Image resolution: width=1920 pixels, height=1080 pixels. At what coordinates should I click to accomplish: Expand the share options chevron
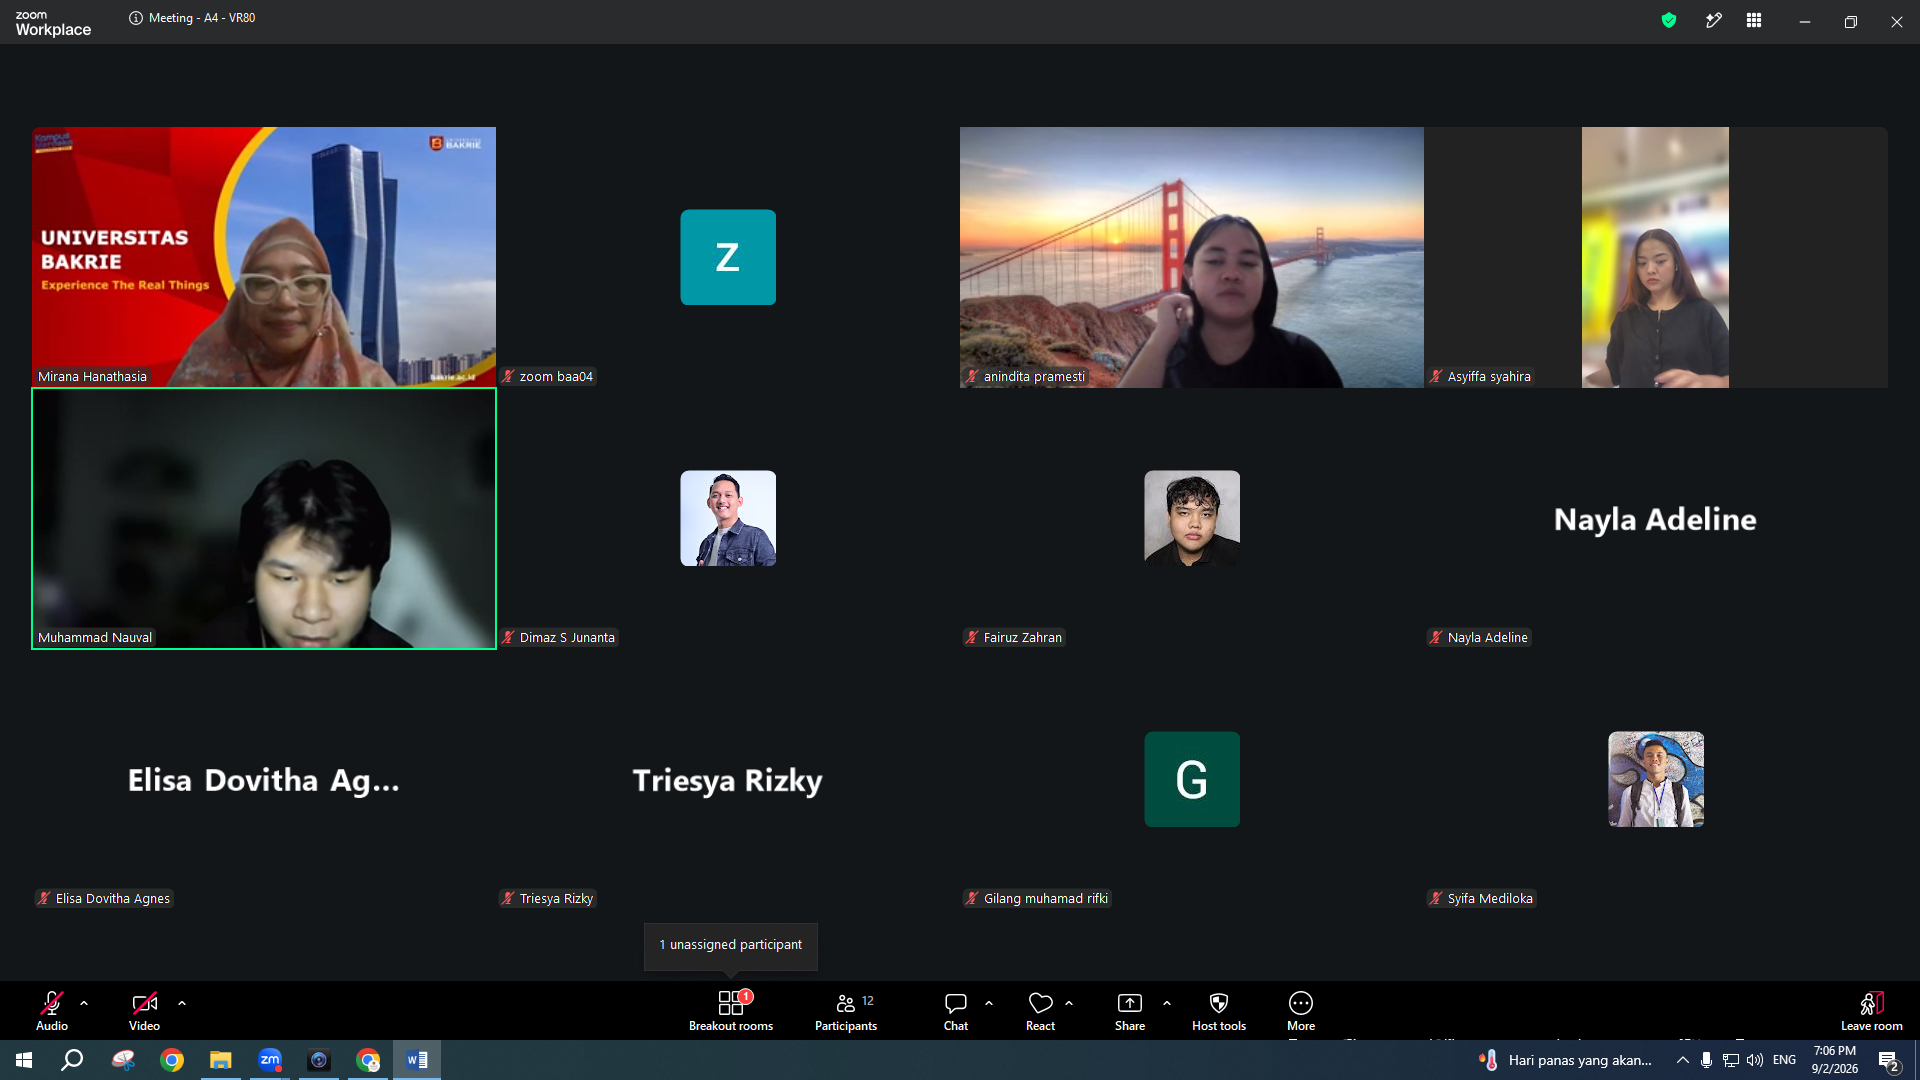(1167, 1003)
